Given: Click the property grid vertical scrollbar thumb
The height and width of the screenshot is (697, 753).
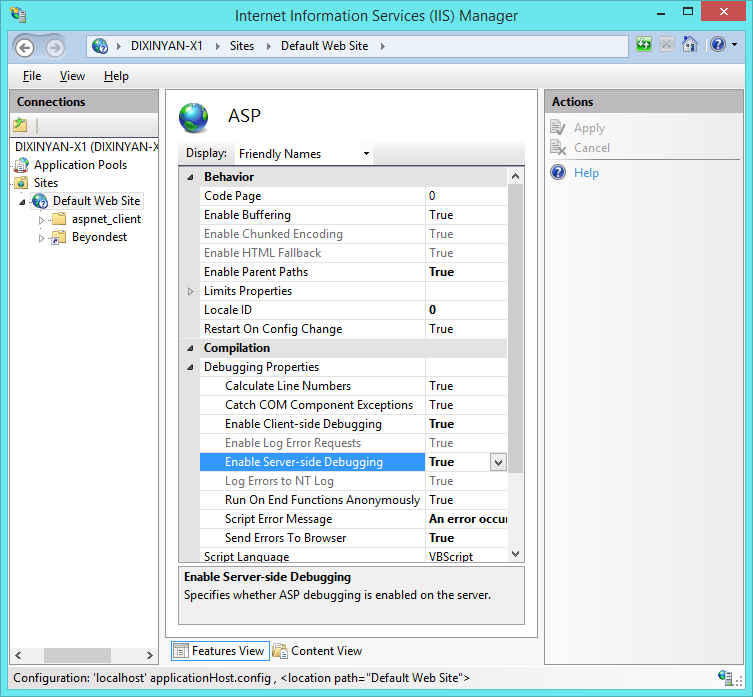Looking at the screenshot, I should tap(515, 329).
